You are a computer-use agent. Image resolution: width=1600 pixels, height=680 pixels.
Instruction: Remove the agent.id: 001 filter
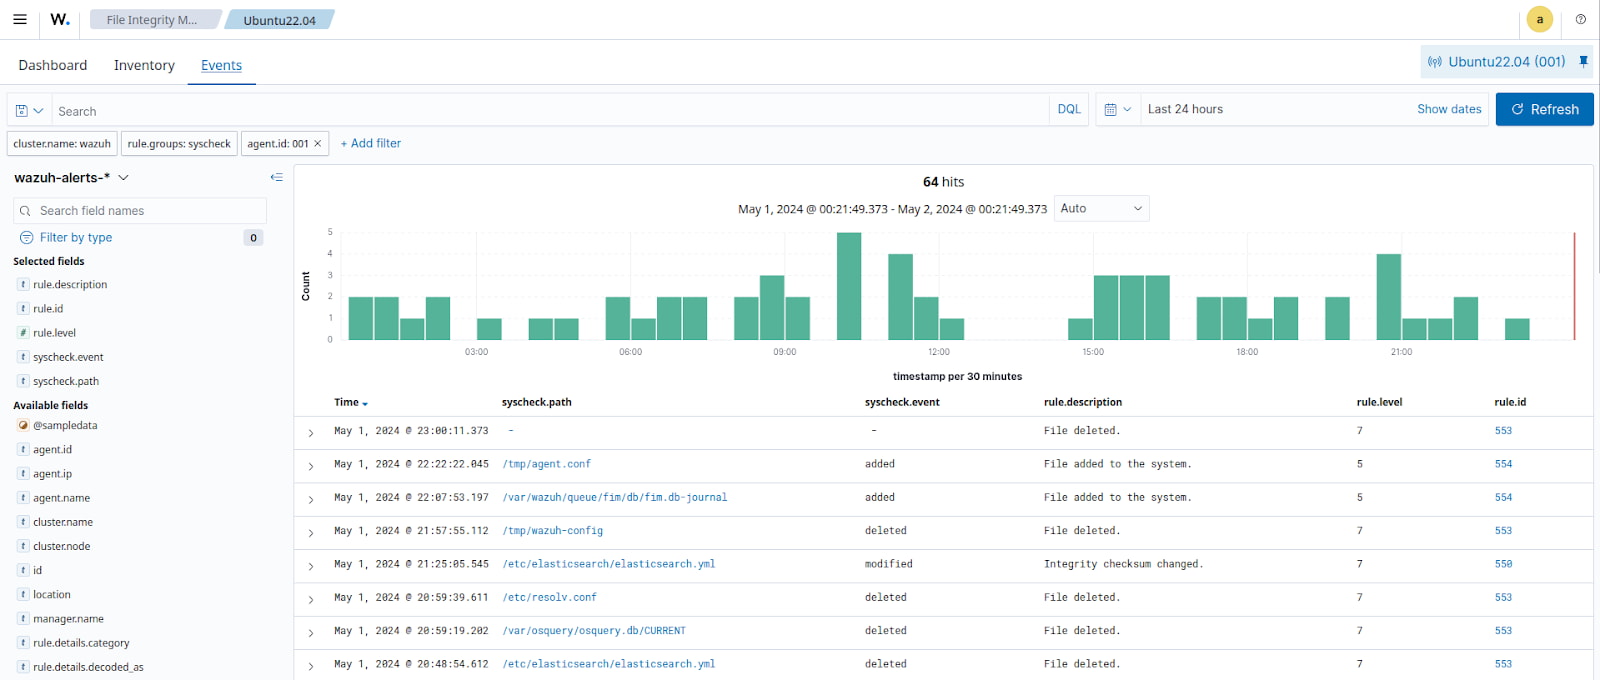pos(318,144)
